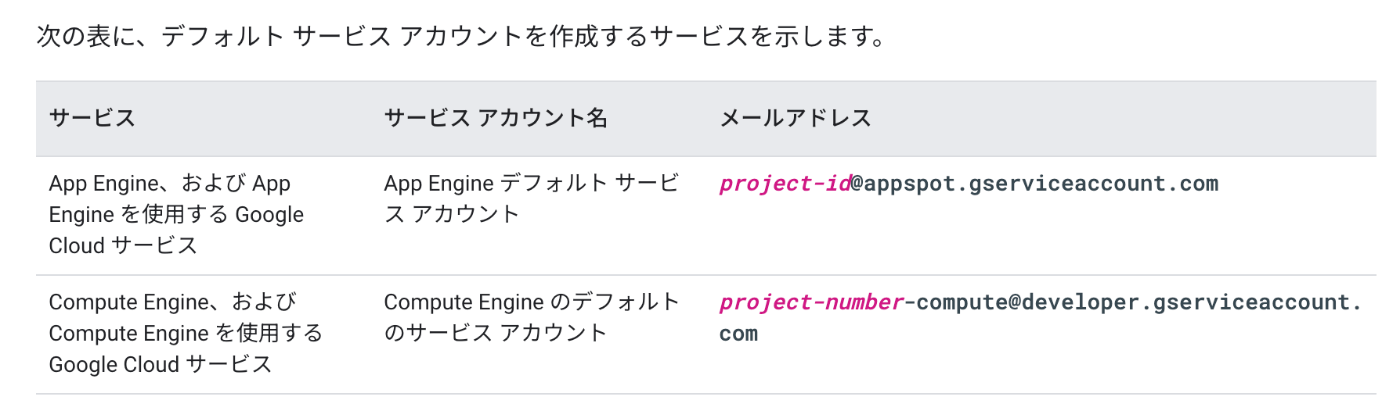Select "Compute Engine のデフォルト" account name line
This screenshot has width=1400, height=411.
532,302
